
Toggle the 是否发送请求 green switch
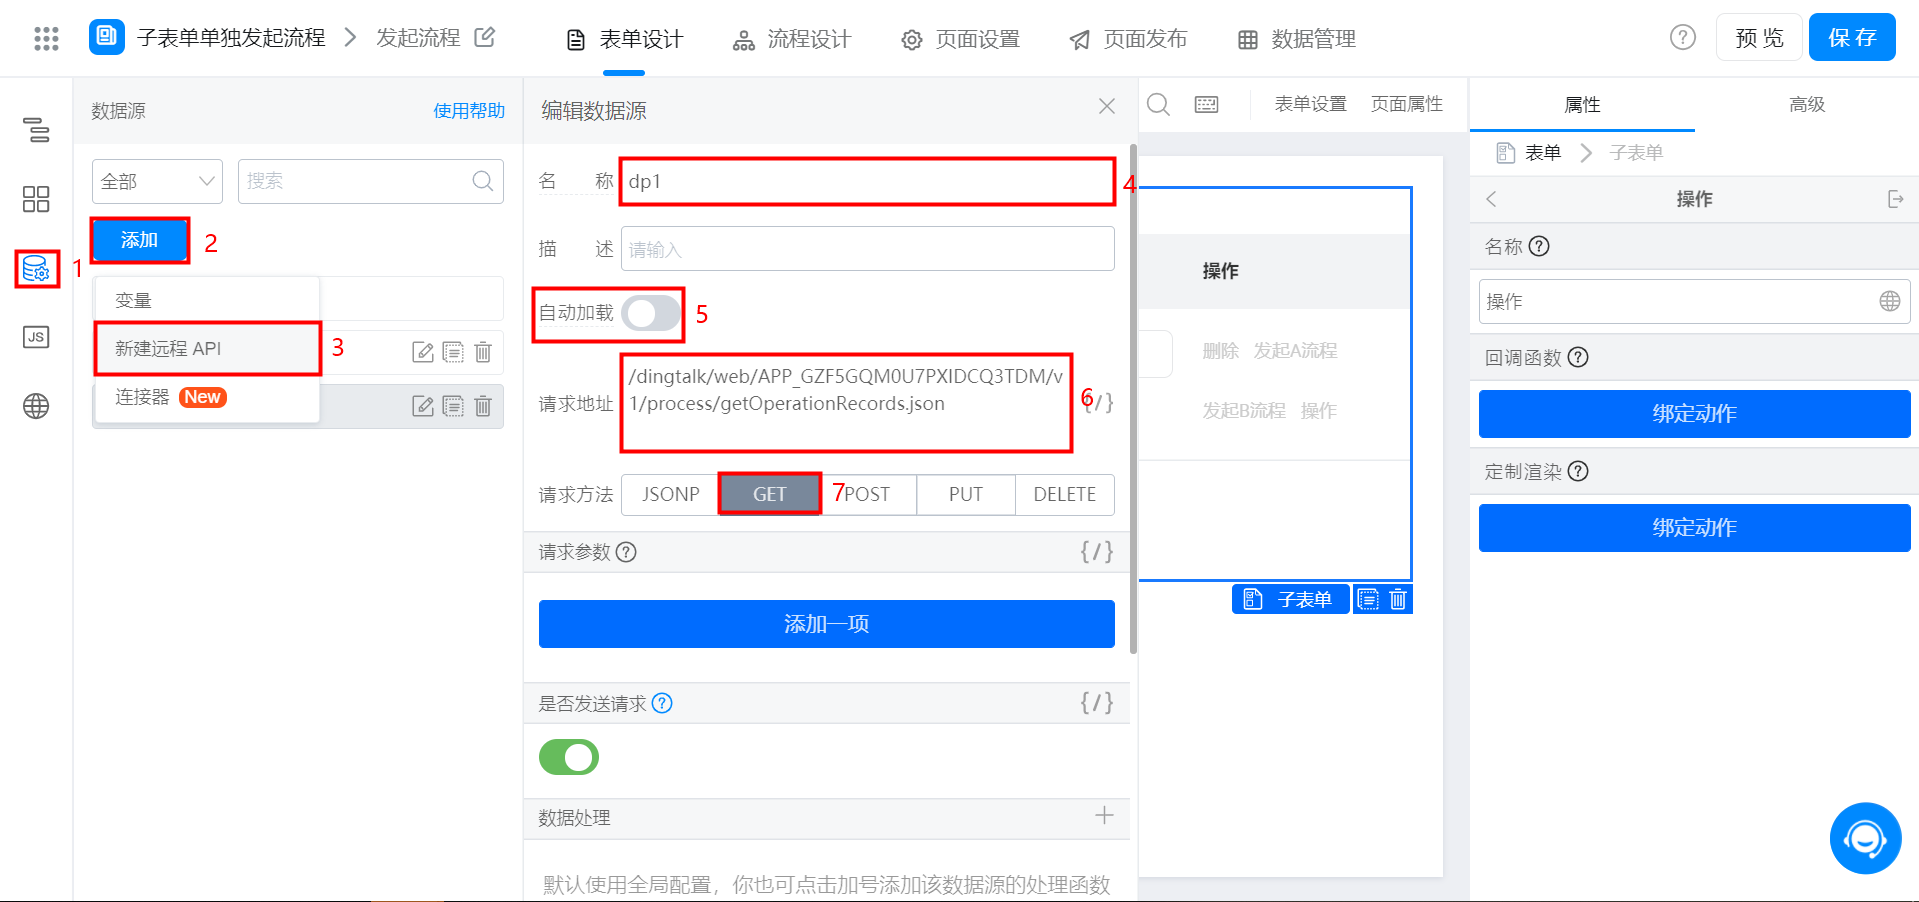pos(569,757)
